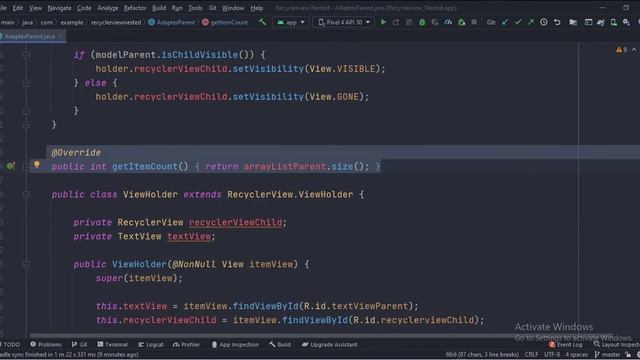Viewport: 640px width, 360px height.
Task: Toggle read-only lock icon in status bar
Action: (628, 355)
